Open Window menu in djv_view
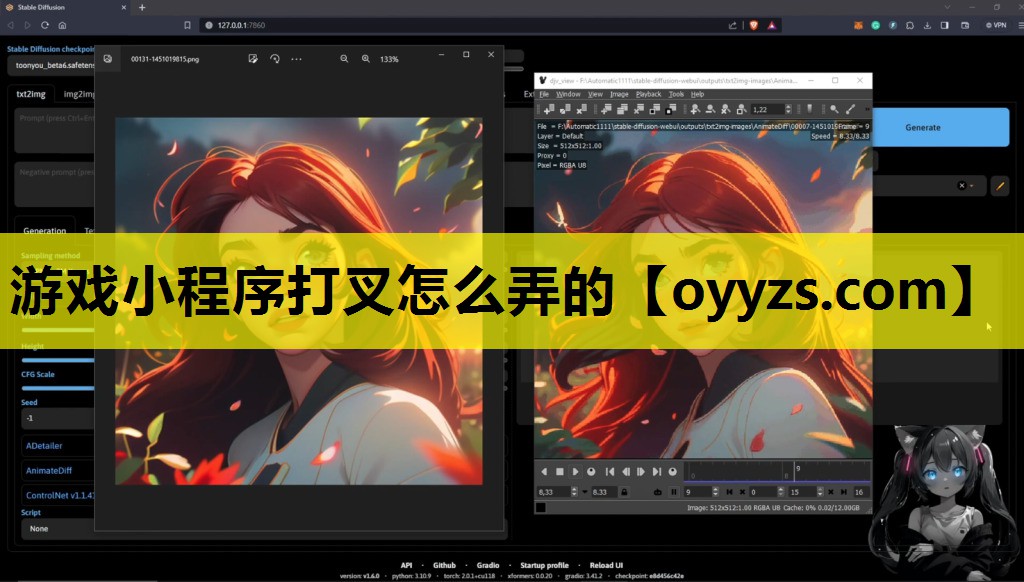Screen dimensions: 1024x582 (x=568, y=94)
